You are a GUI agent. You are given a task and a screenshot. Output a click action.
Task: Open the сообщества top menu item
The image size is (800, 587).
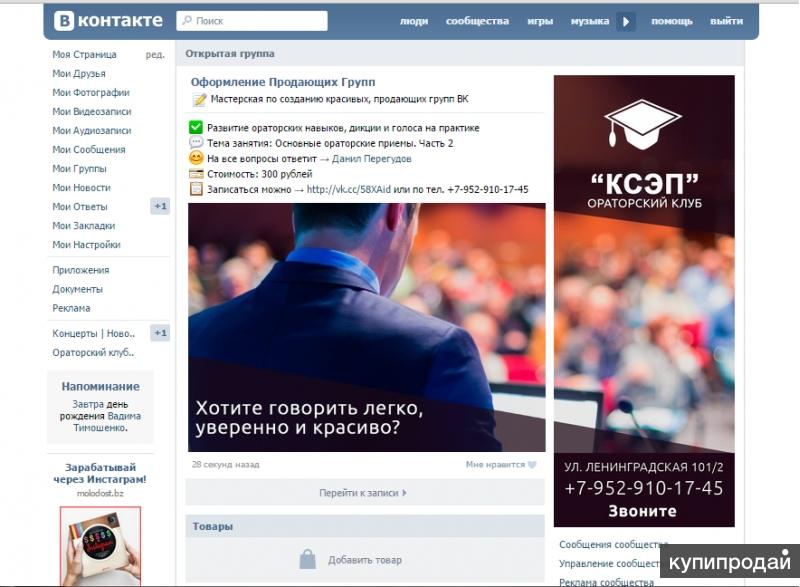click(477, 21)
